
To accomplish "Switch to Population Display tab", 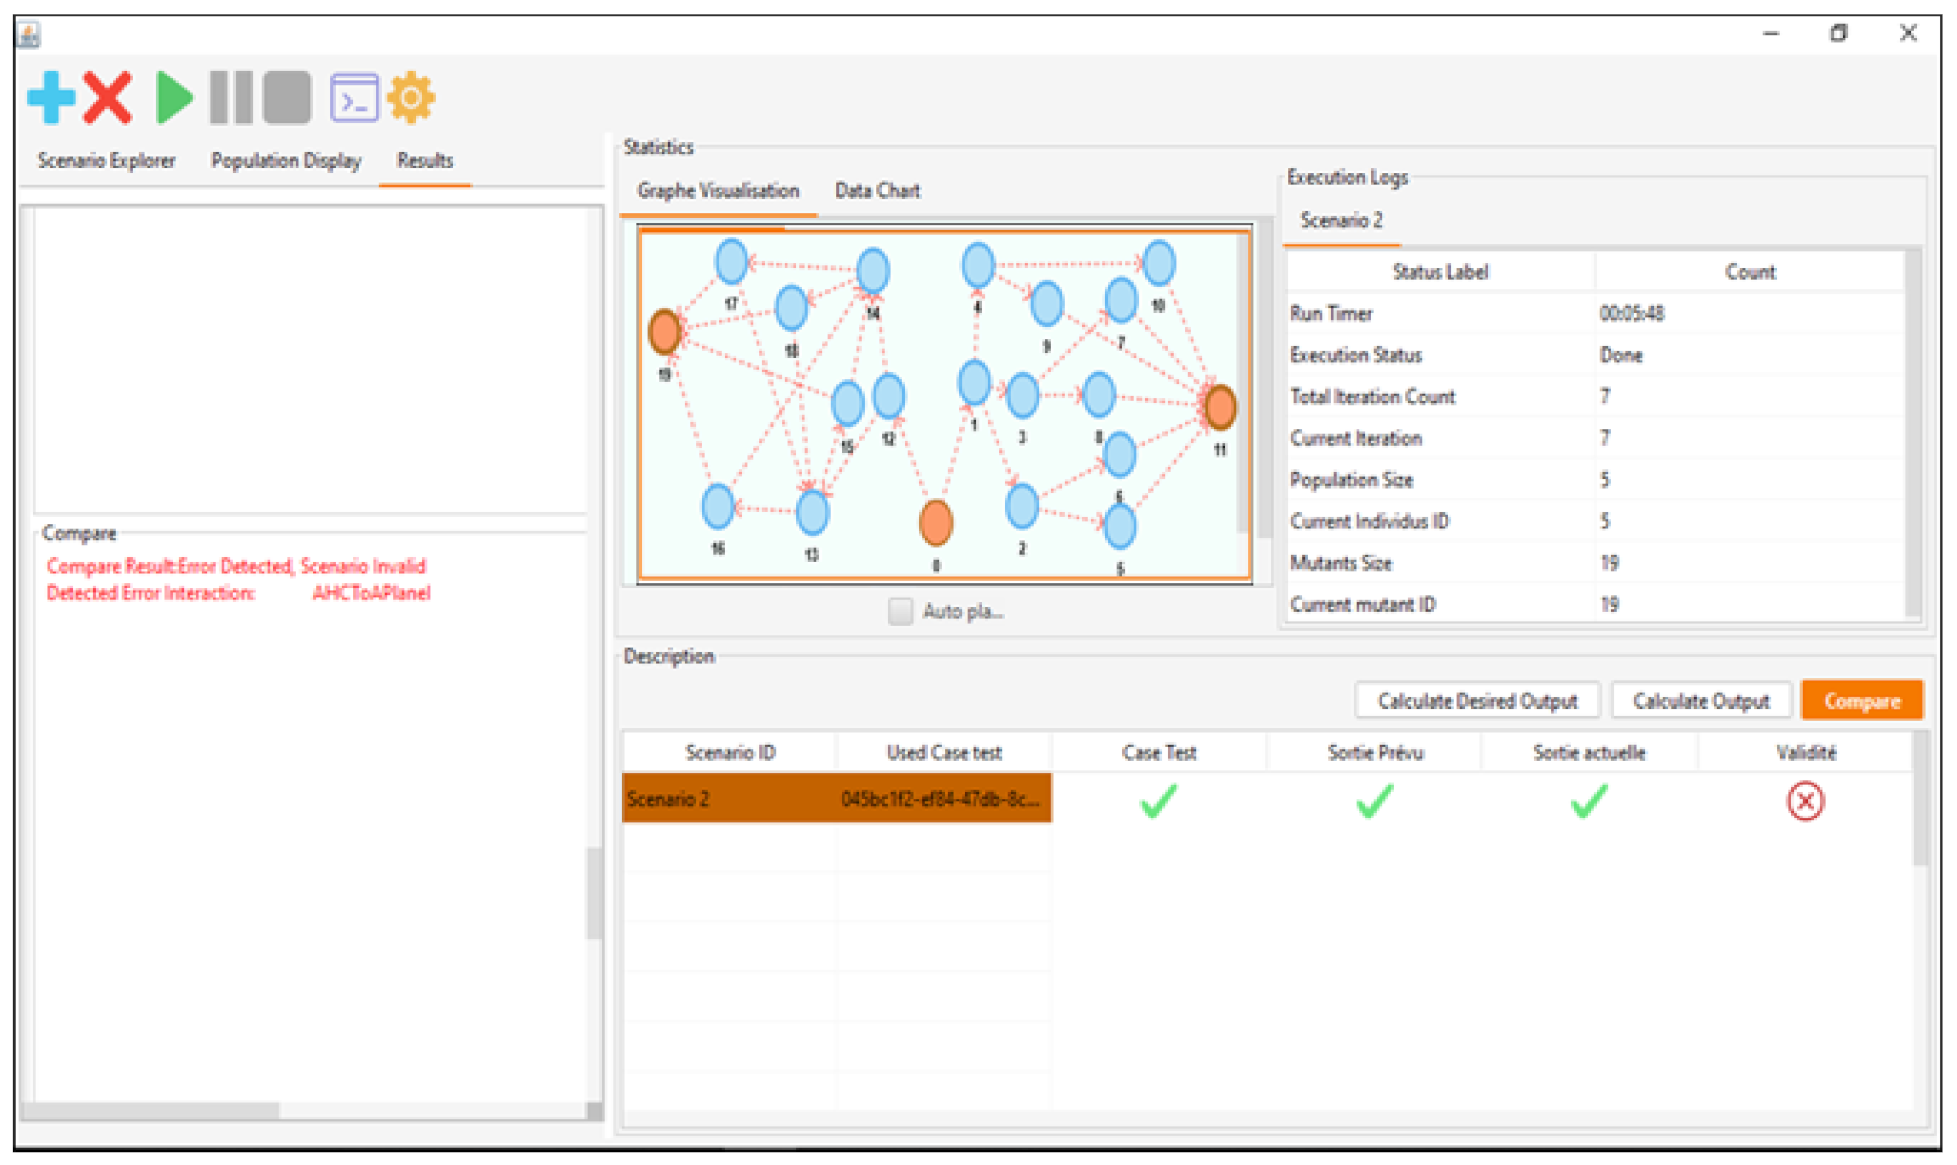I will 286,160.
